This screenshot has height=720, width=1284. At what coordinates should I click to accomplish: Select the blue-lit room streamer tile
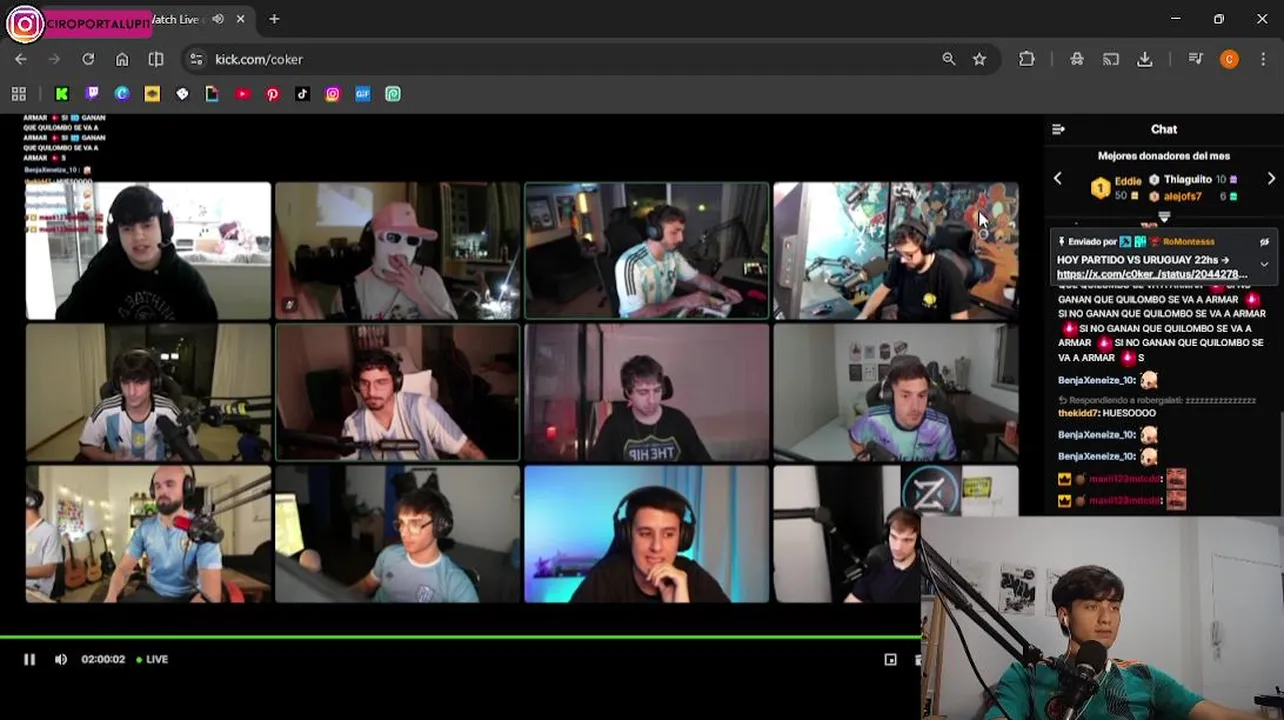pyautogui.click(x=647, y=534)
